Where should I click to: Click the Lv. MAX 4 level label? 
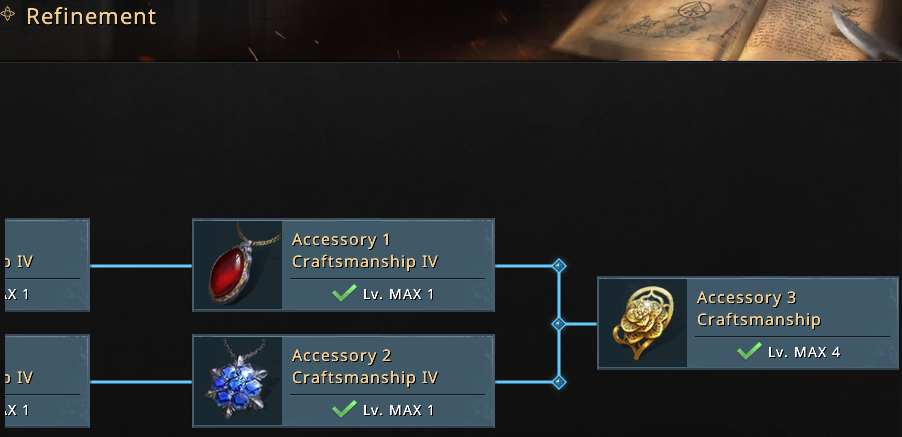[804, 352]
